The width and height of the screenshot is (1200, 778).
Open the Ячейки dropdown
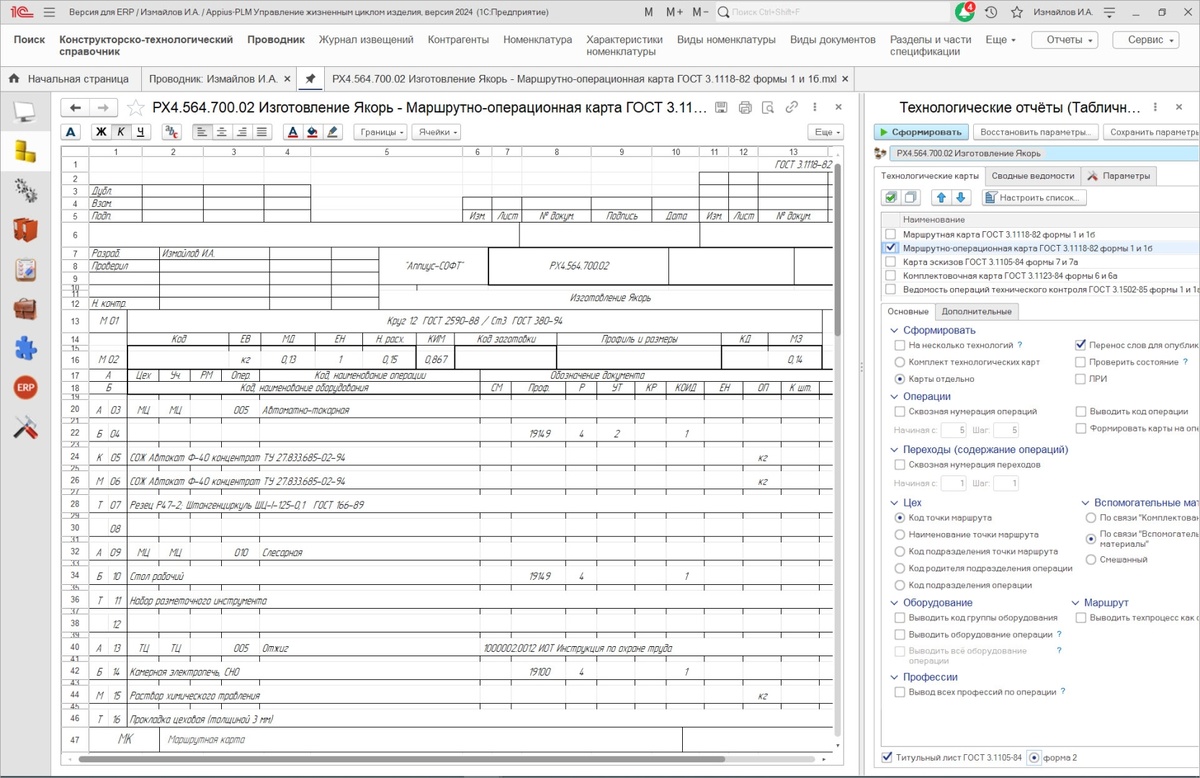click(x=437, y=131)
